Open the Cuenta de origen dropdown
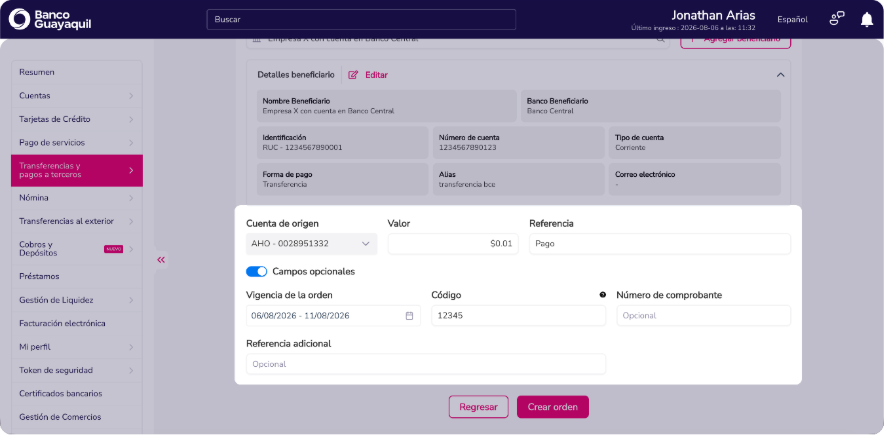Screen dimensions: 885x435 (x=312, y=244)
